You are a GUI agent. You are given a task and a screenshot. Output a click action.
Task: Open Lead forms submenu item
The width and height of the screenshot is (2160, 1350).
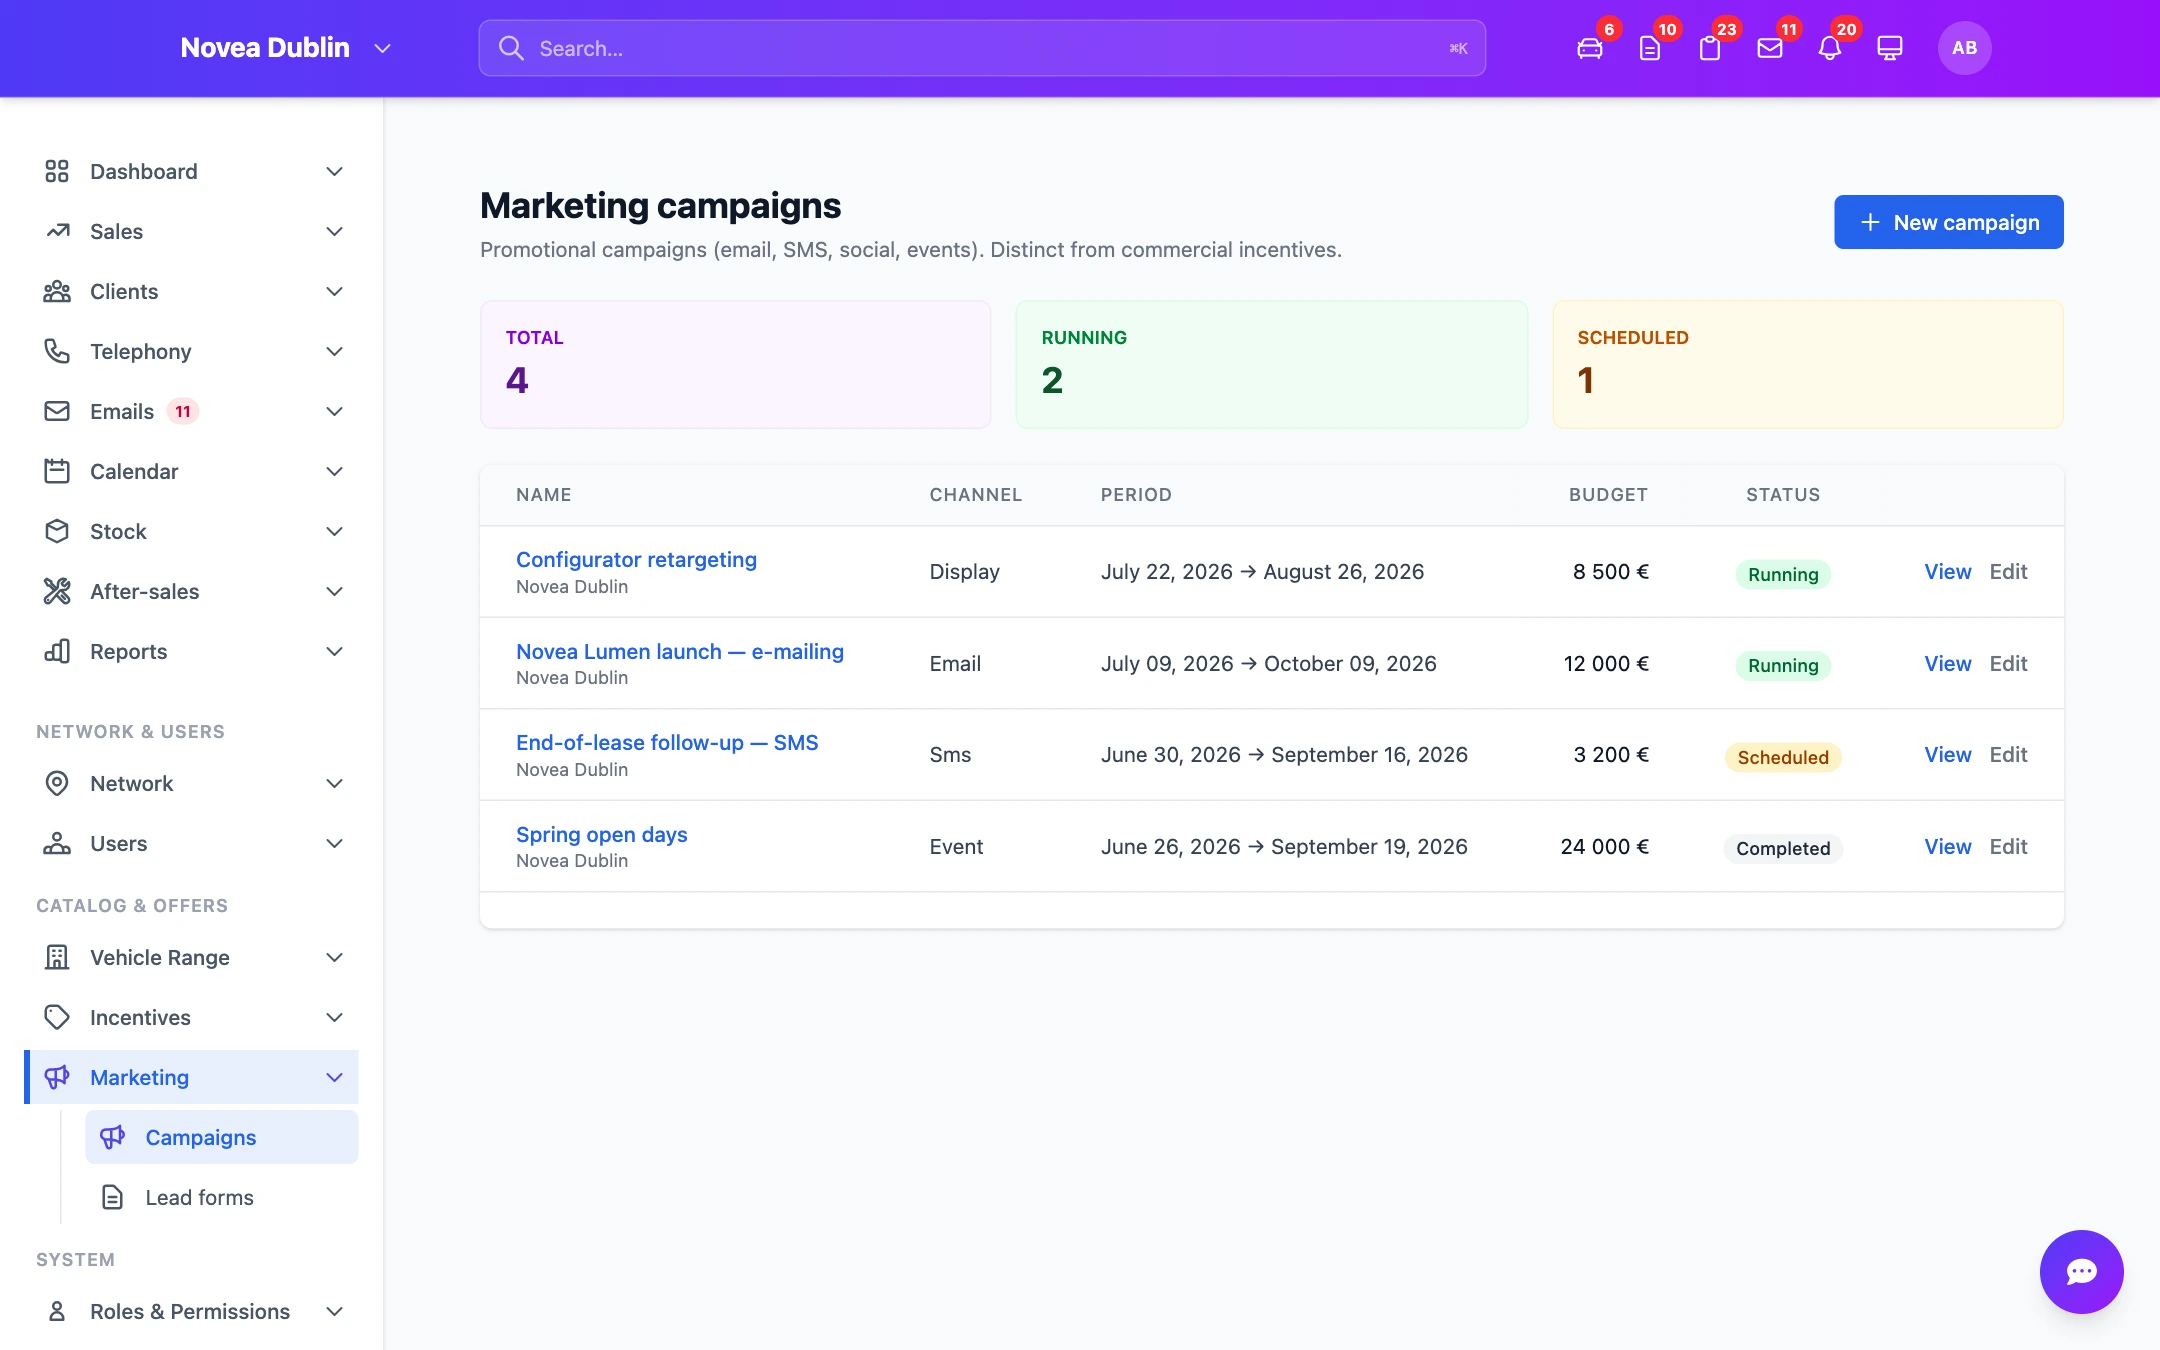pyautogui.click(x=222, y=1197)
